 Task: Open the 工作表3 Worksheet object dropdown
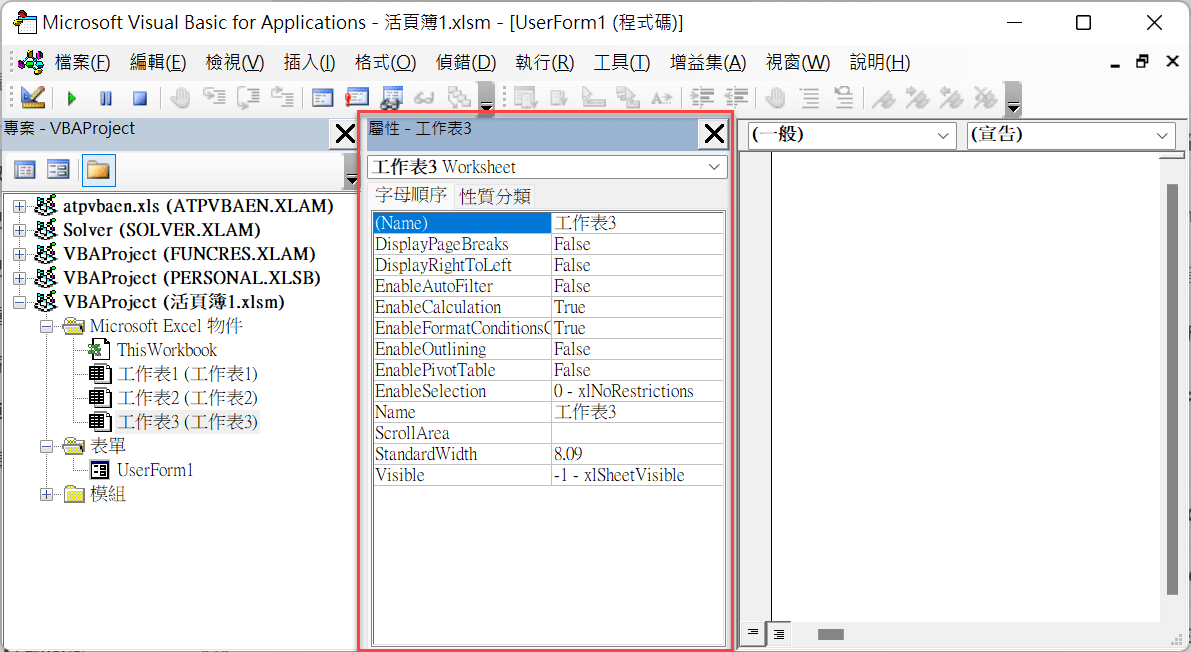tap(547, 167)
